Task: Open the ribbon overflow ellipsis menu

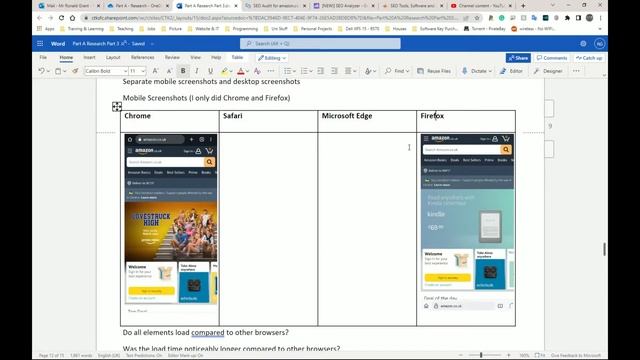Action: coord(576,71)
